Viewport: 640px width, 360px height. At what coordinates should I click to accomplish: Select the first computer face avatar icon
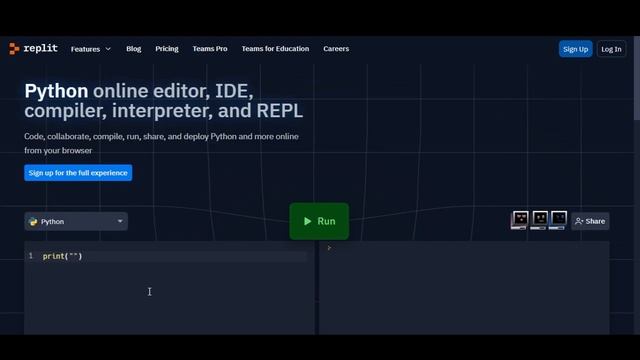[x=520, y=220]
